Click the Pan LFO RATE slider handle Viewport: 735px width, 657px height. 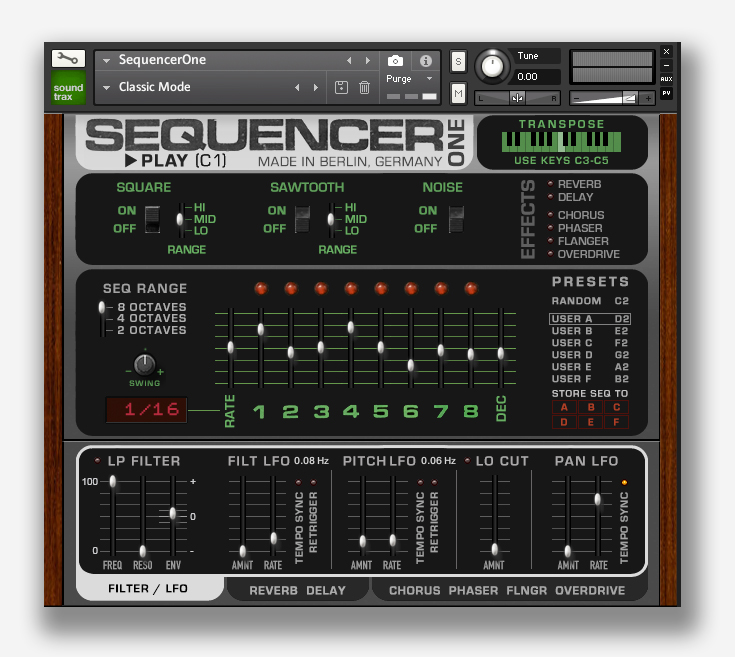click(598, 500)
